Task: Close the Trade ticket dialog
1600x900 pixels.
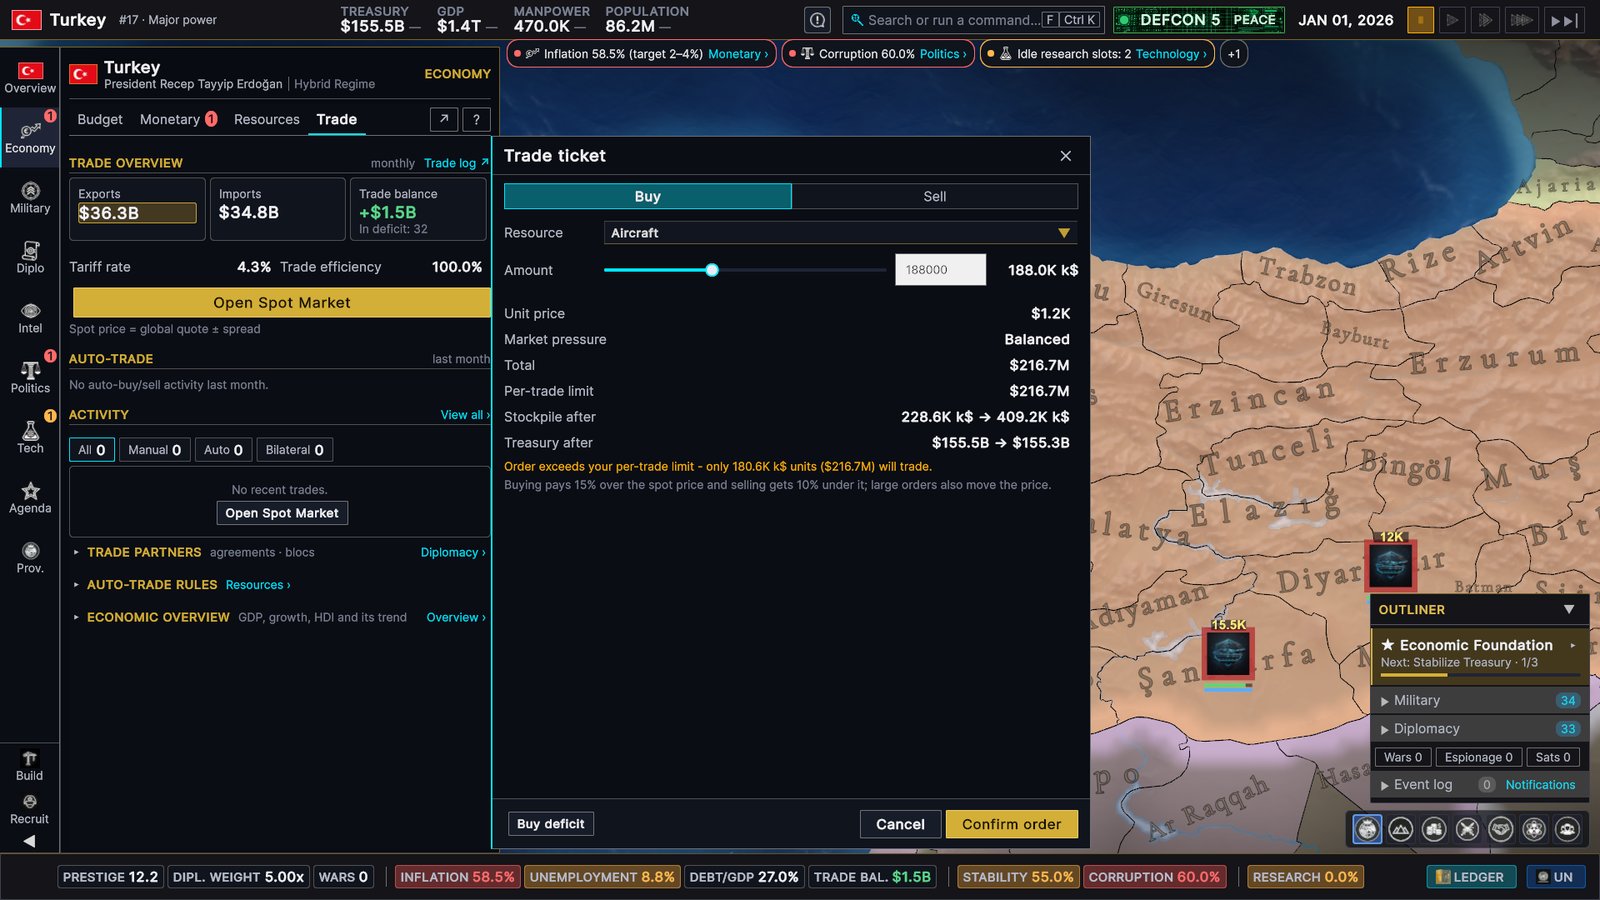Action: 1066,156
